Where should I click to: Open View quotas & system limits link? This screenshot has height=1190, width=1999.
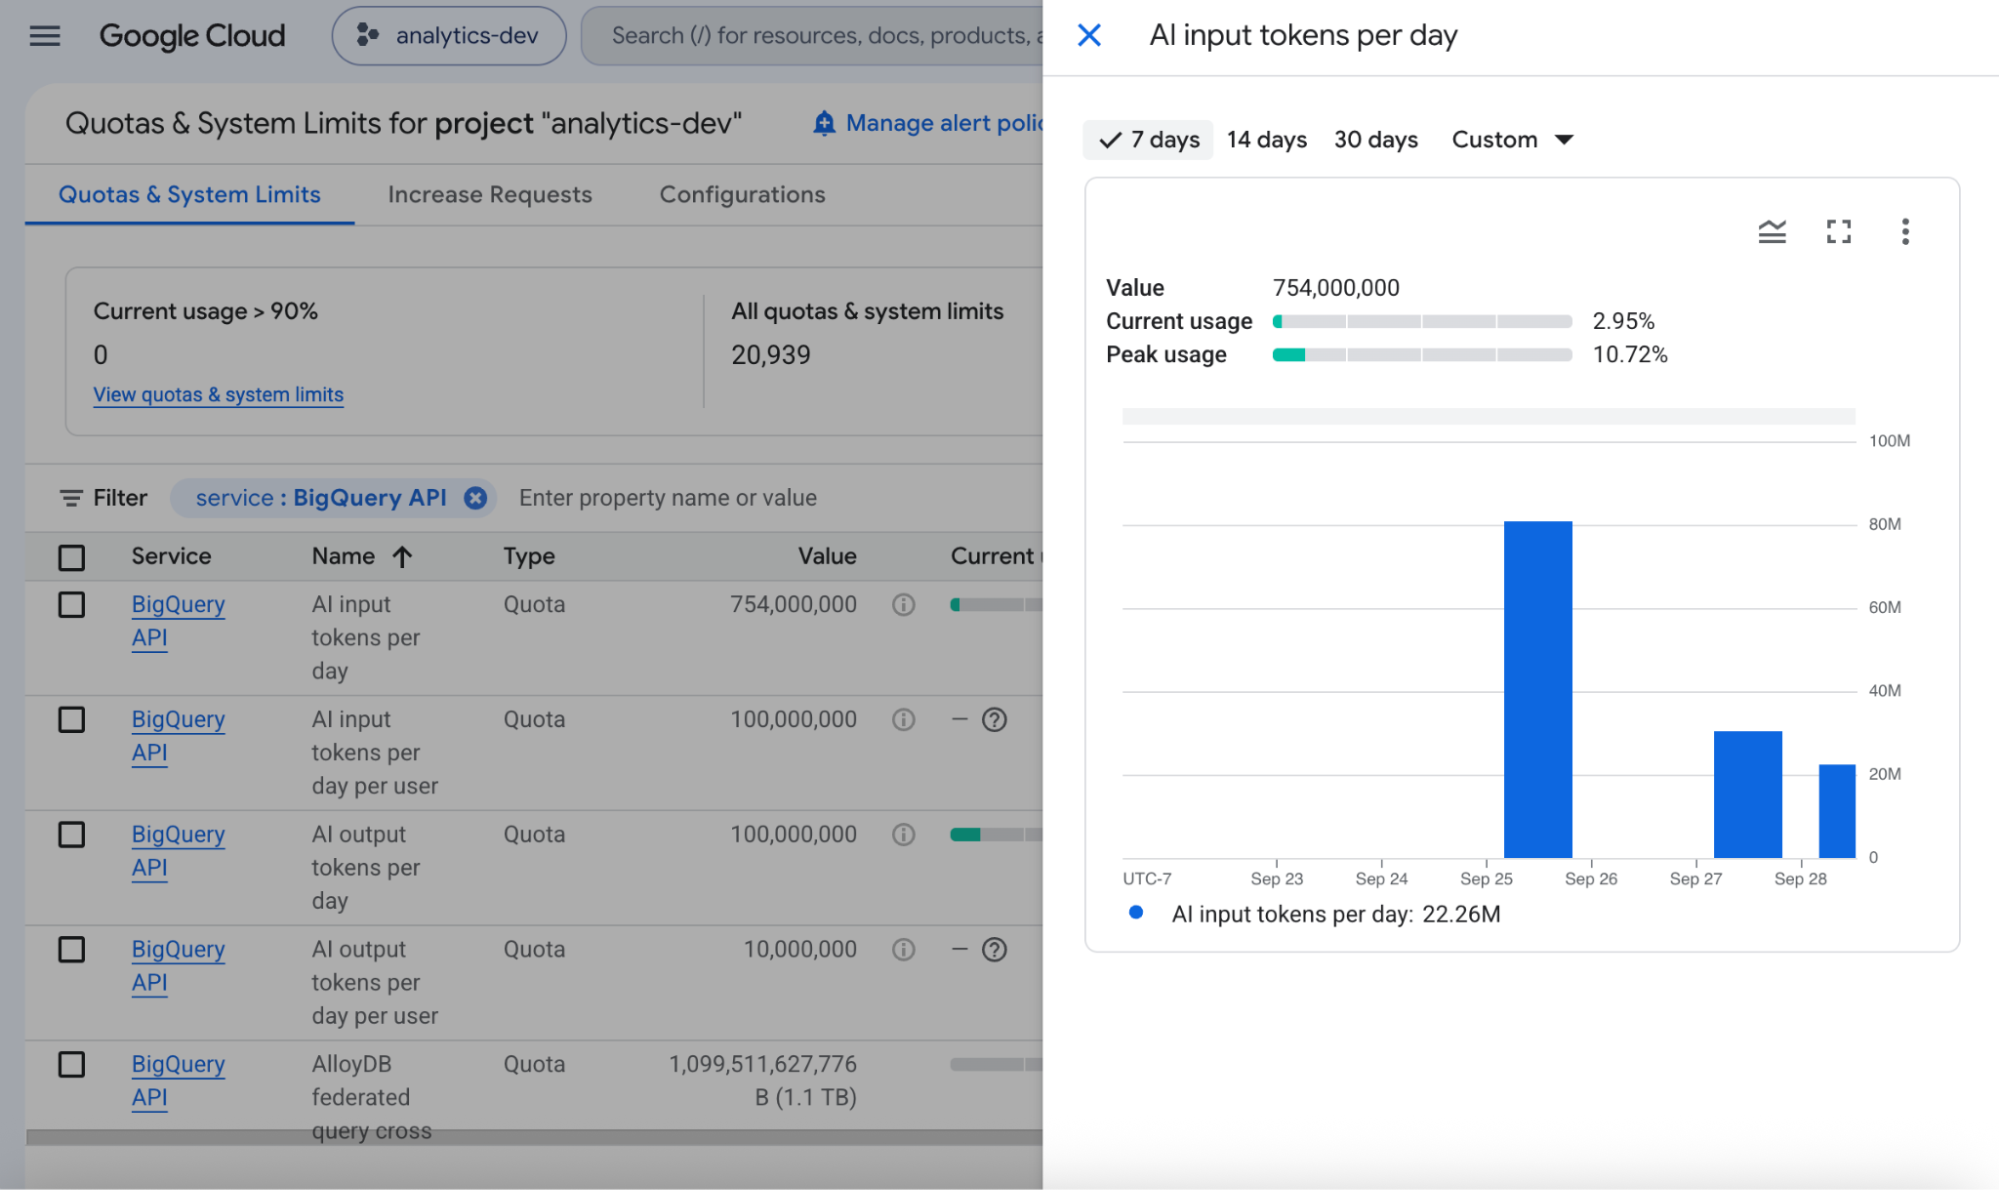click(x=218, y=395)
